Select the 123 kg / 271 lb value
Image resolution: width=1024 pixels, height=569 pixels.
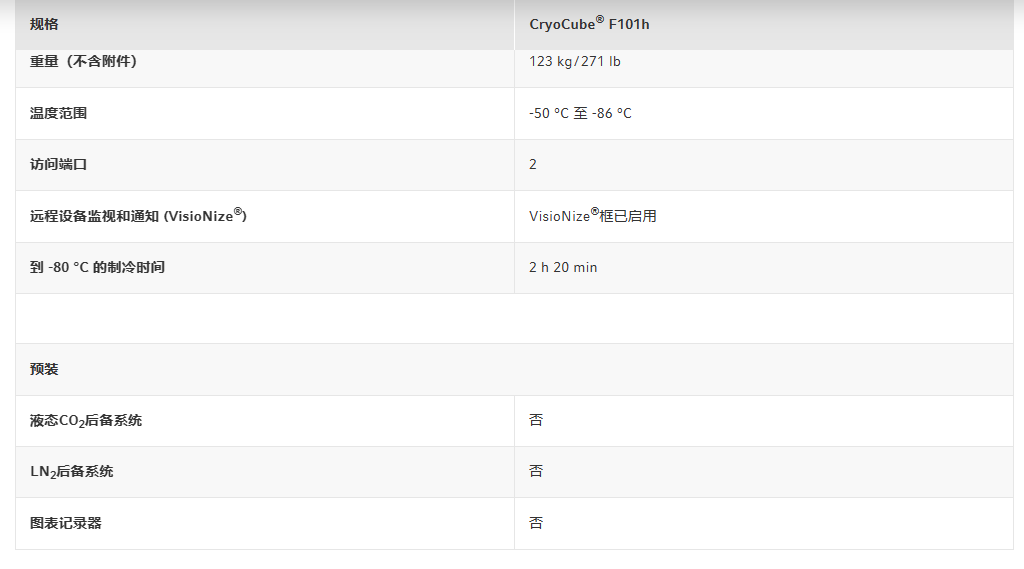(575, 61)
